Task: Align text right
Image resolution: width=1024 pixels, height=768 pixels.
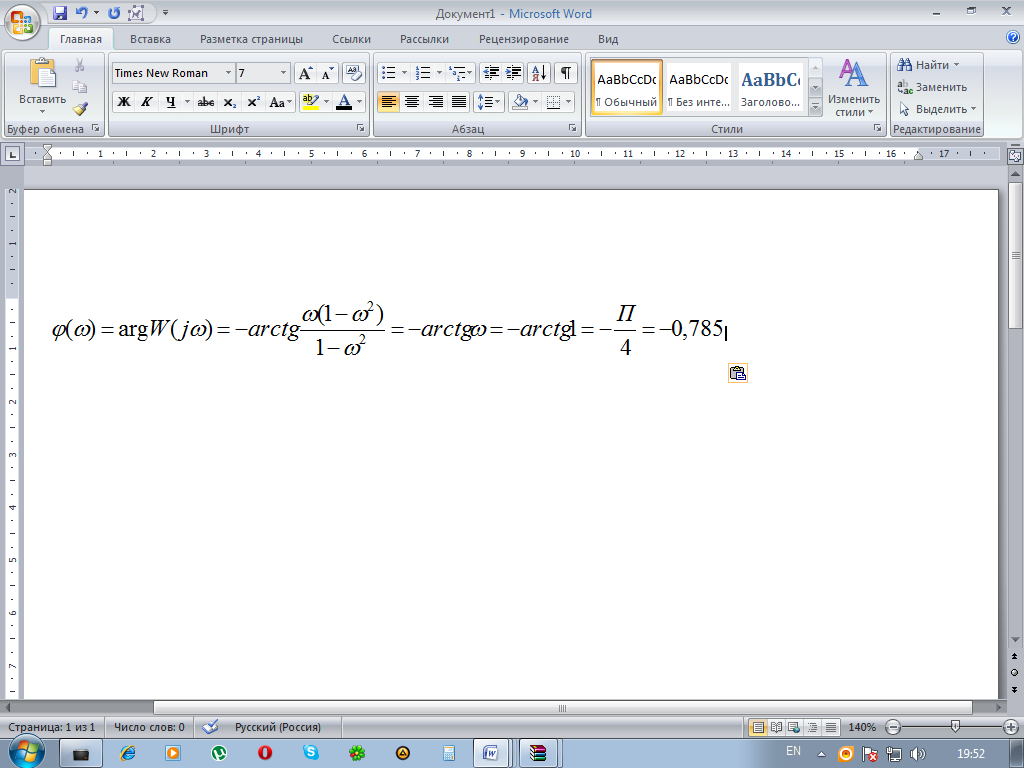Action: 436,102
